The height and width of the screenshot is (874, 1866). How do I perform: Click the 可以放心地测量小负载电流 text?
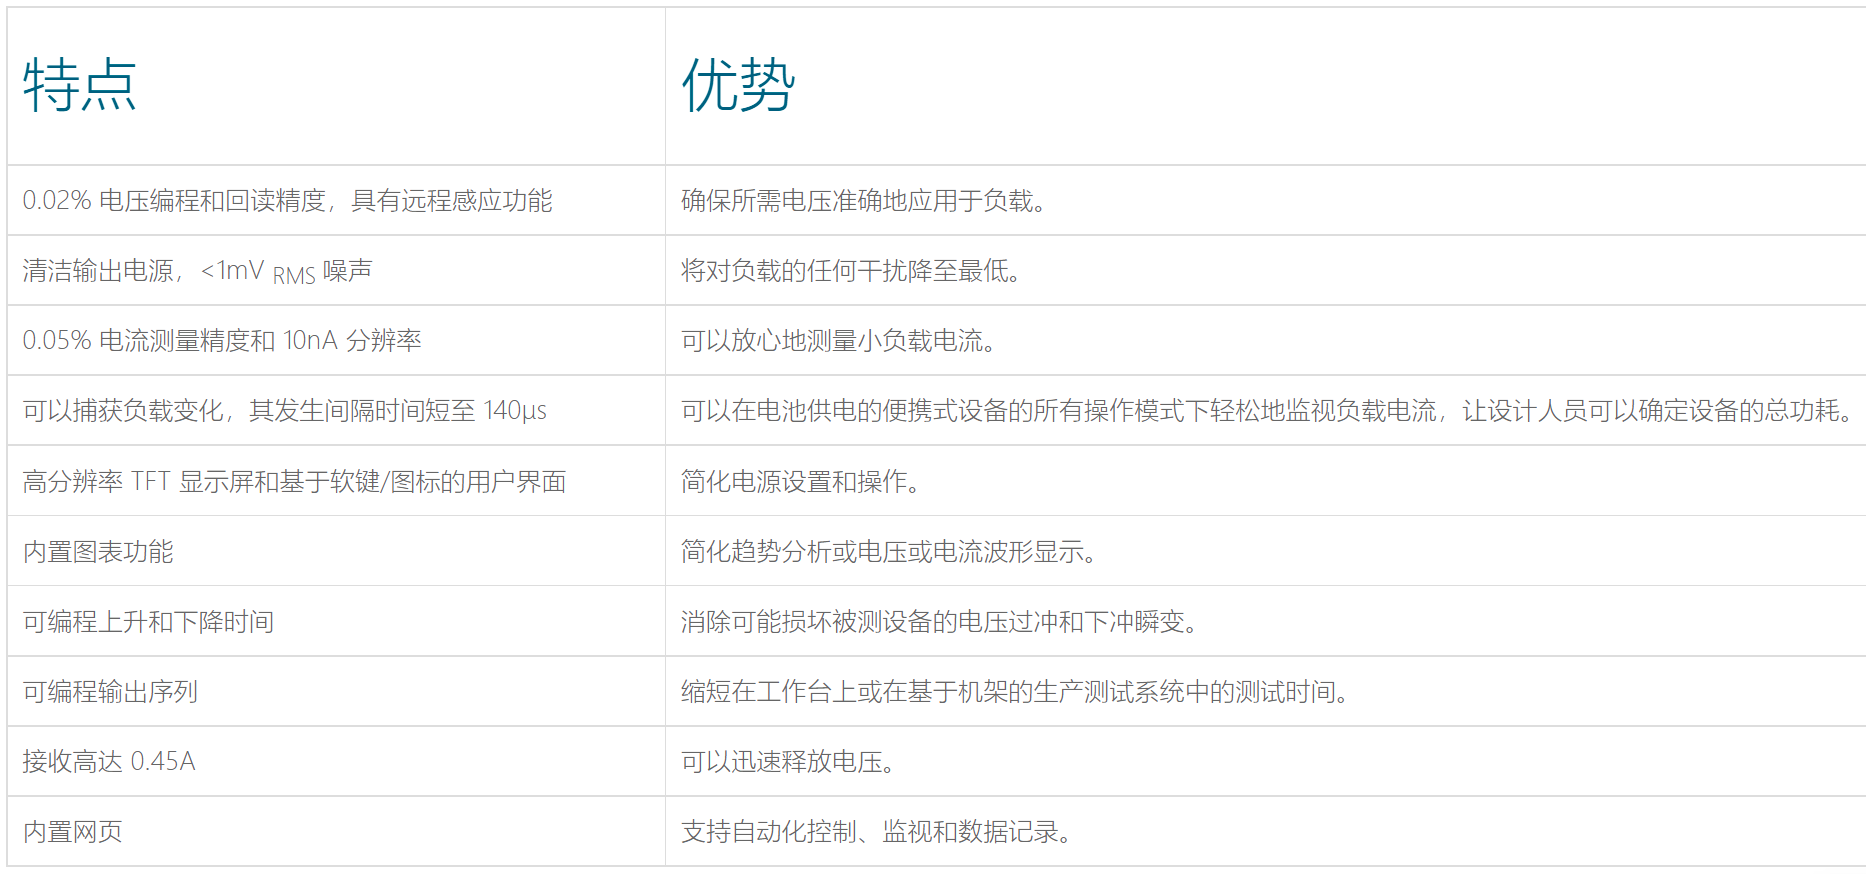(838, 341)
